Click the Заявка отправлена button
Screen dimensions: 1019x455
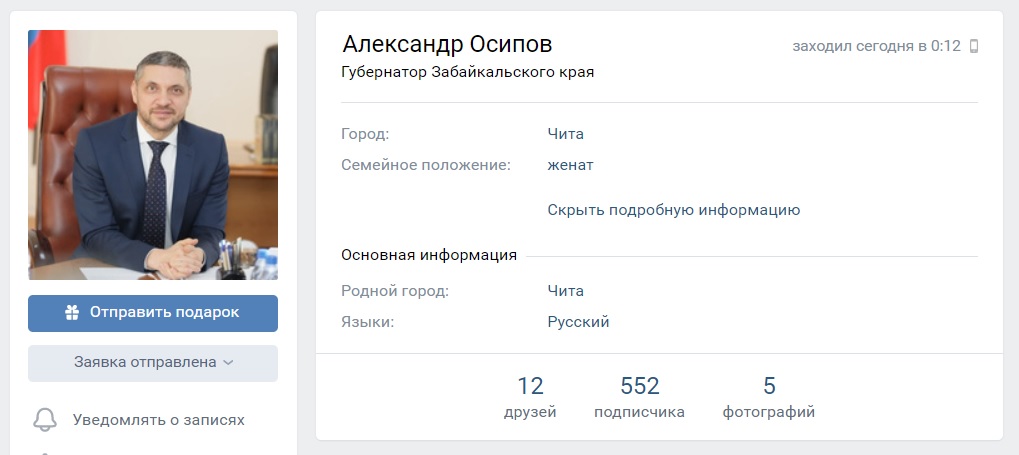click(153, 363)
